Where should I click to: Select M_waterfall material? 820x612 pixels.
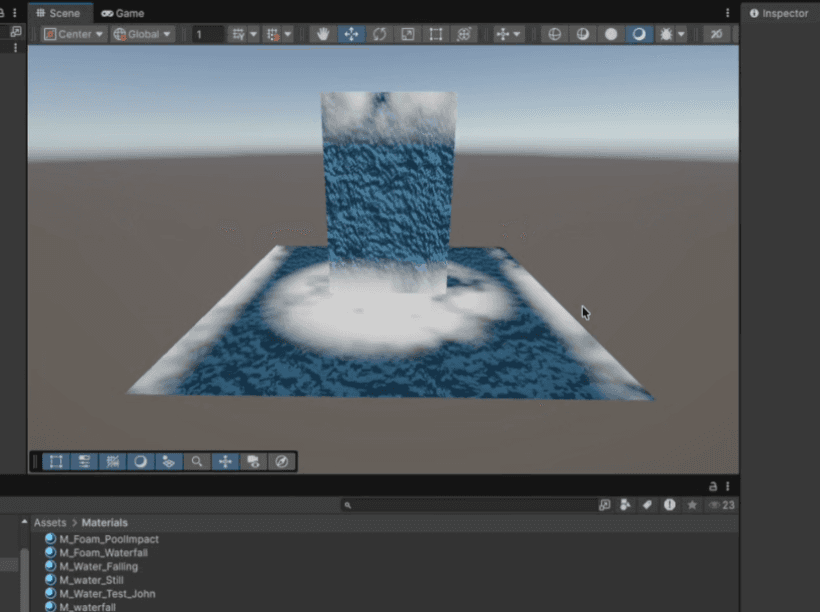coord(81,607)
